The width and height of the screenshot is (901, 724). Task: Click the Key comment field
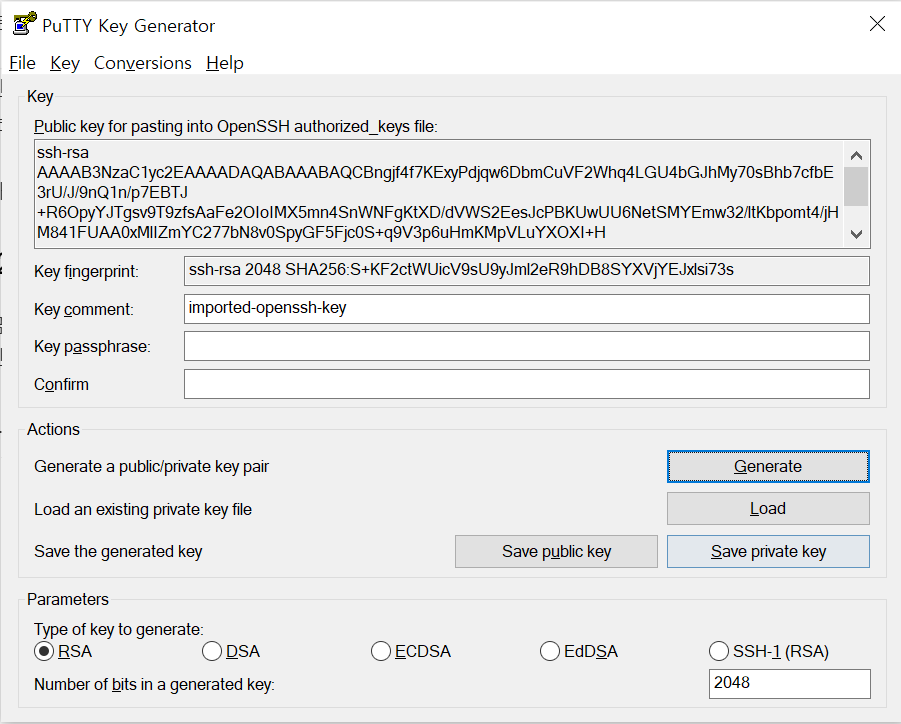(526, 309)
